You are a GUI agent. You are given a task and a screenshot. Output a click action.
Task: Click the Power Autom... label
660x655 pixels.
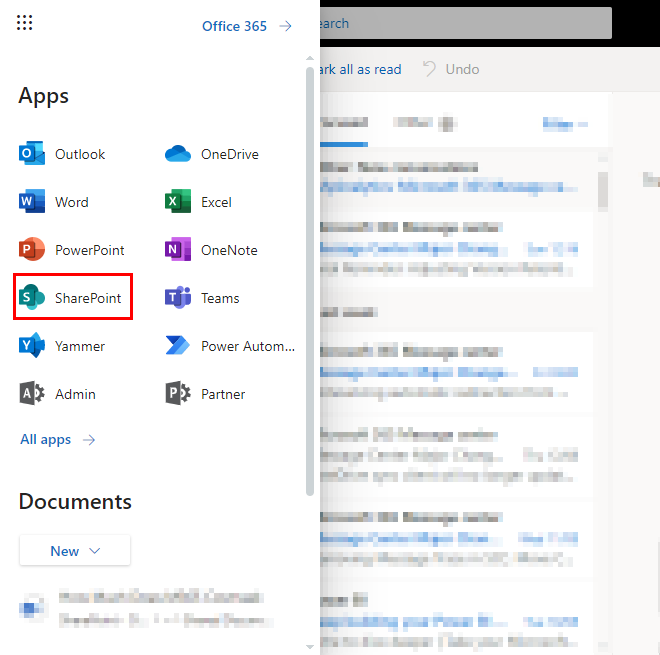coord(248,346)
